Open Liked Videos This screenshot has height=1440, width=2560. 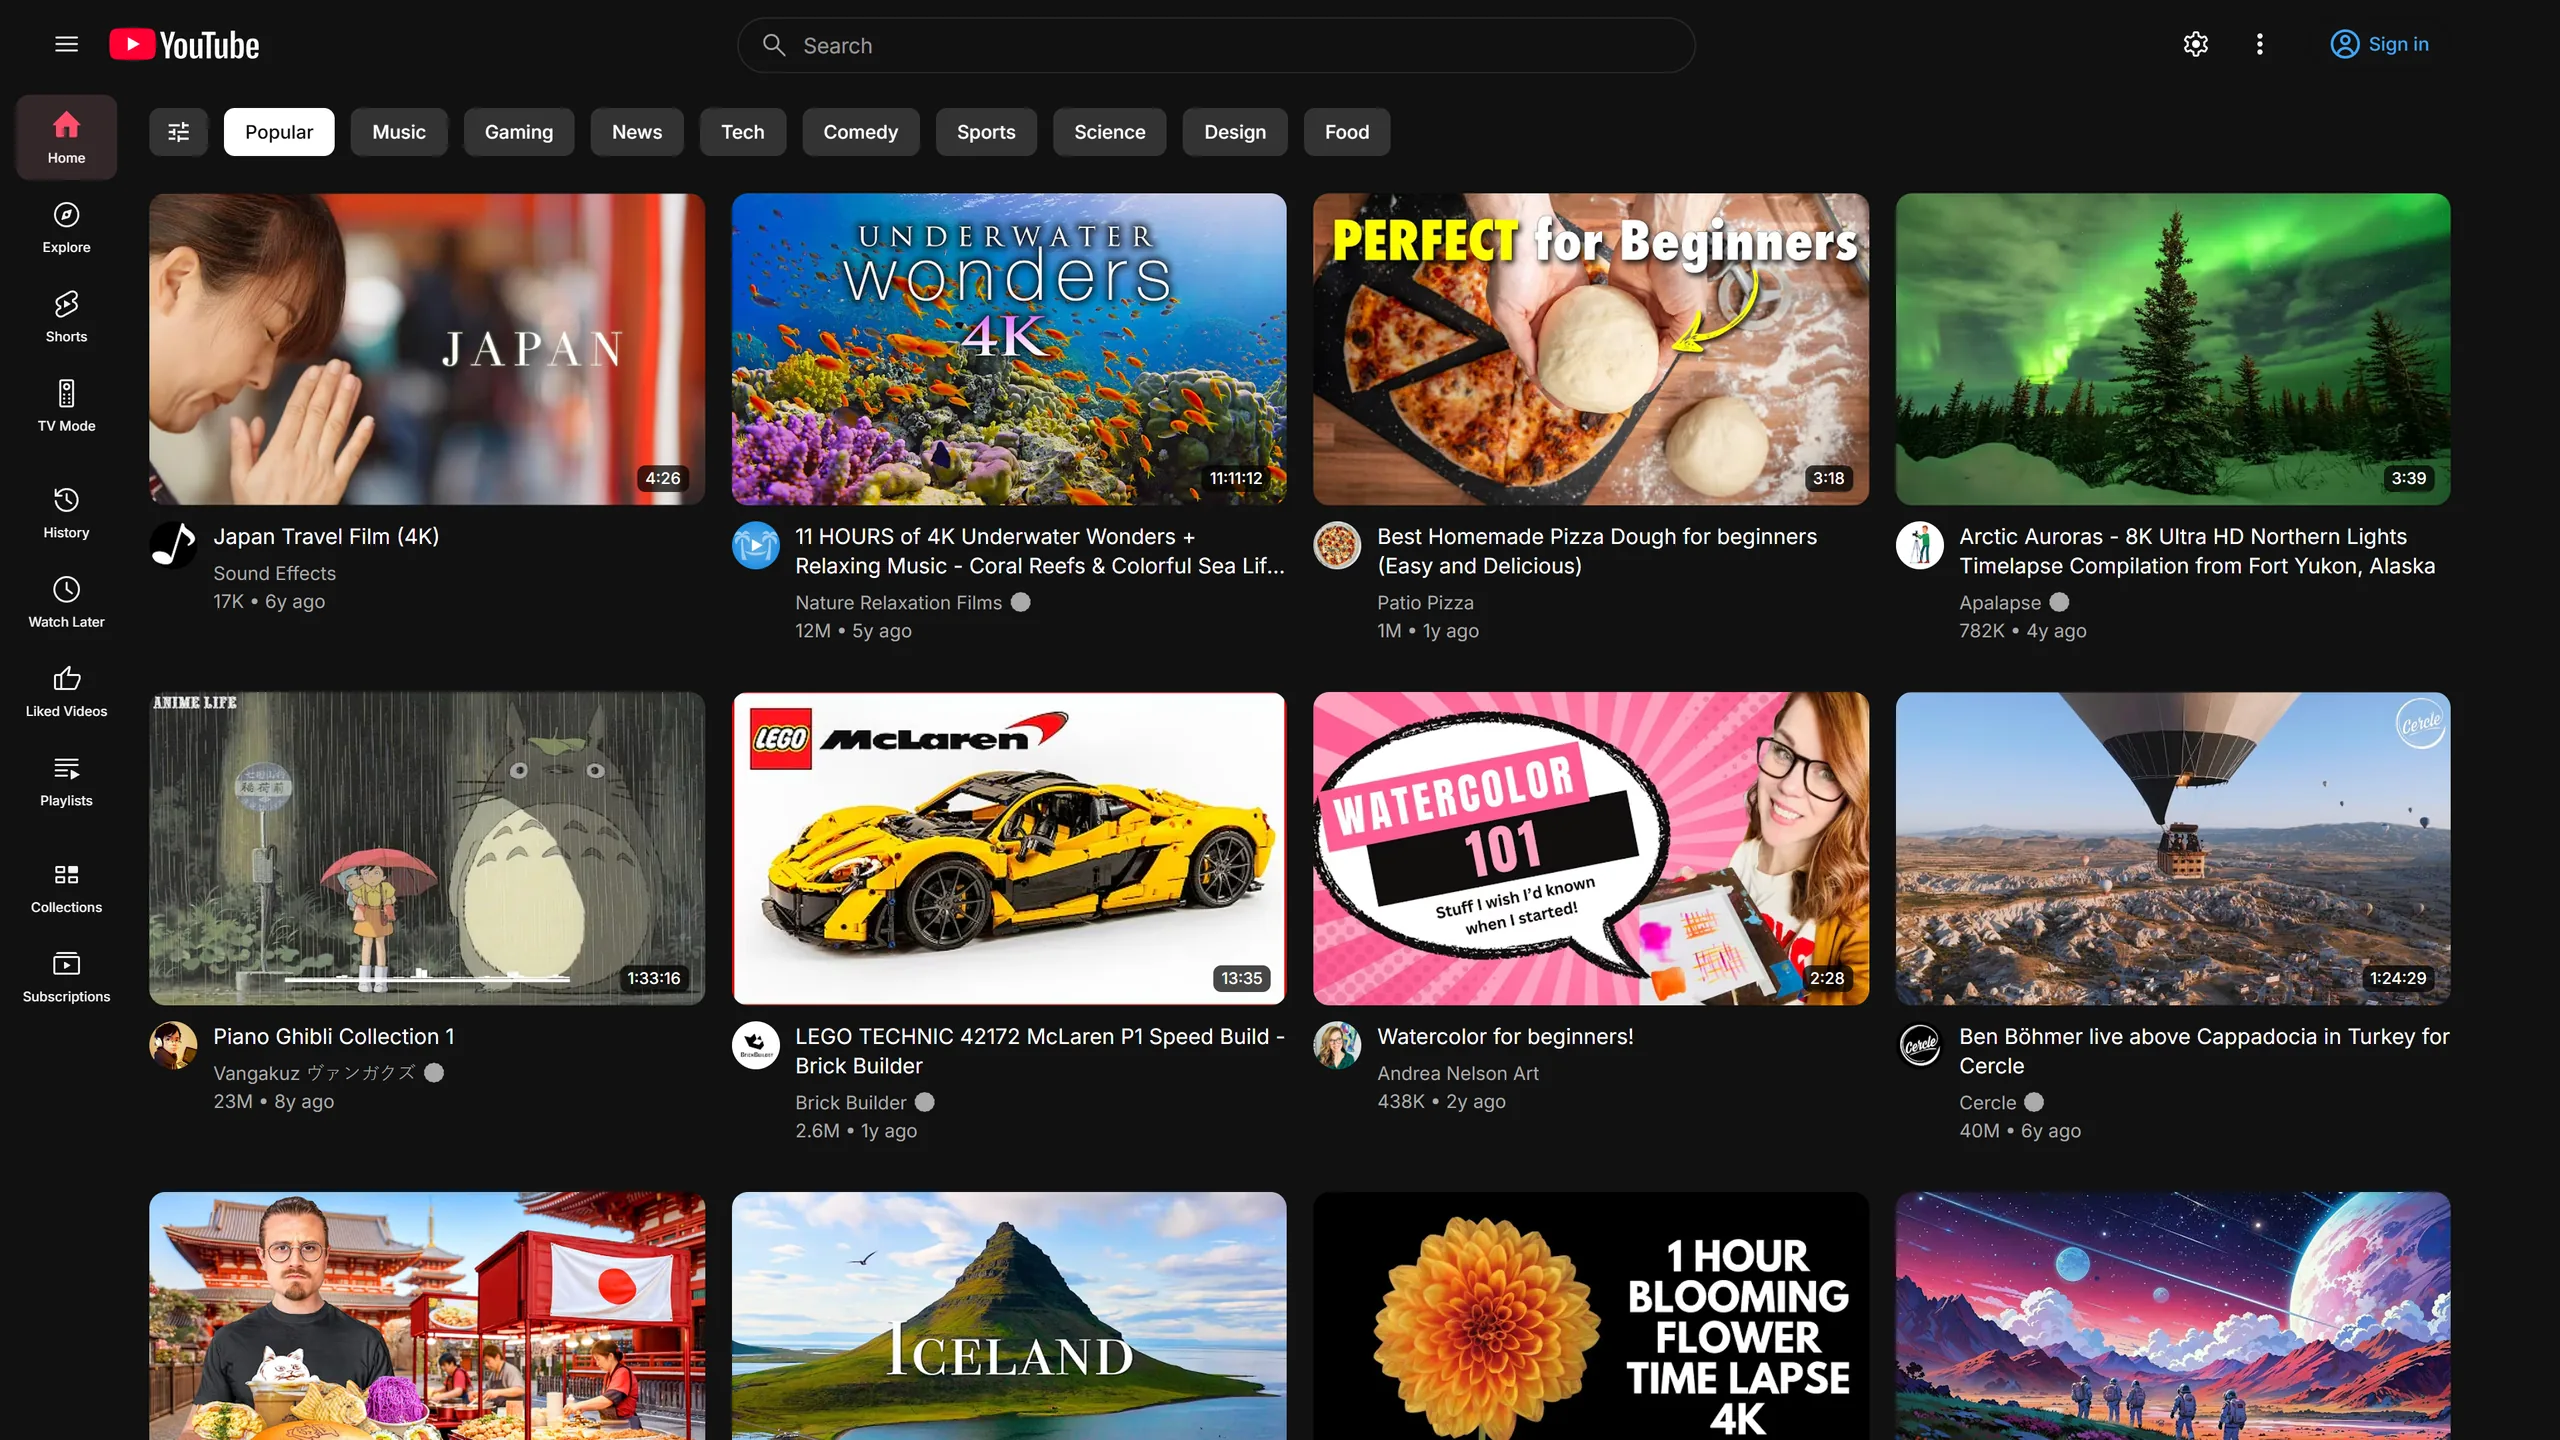click(66, 691)
